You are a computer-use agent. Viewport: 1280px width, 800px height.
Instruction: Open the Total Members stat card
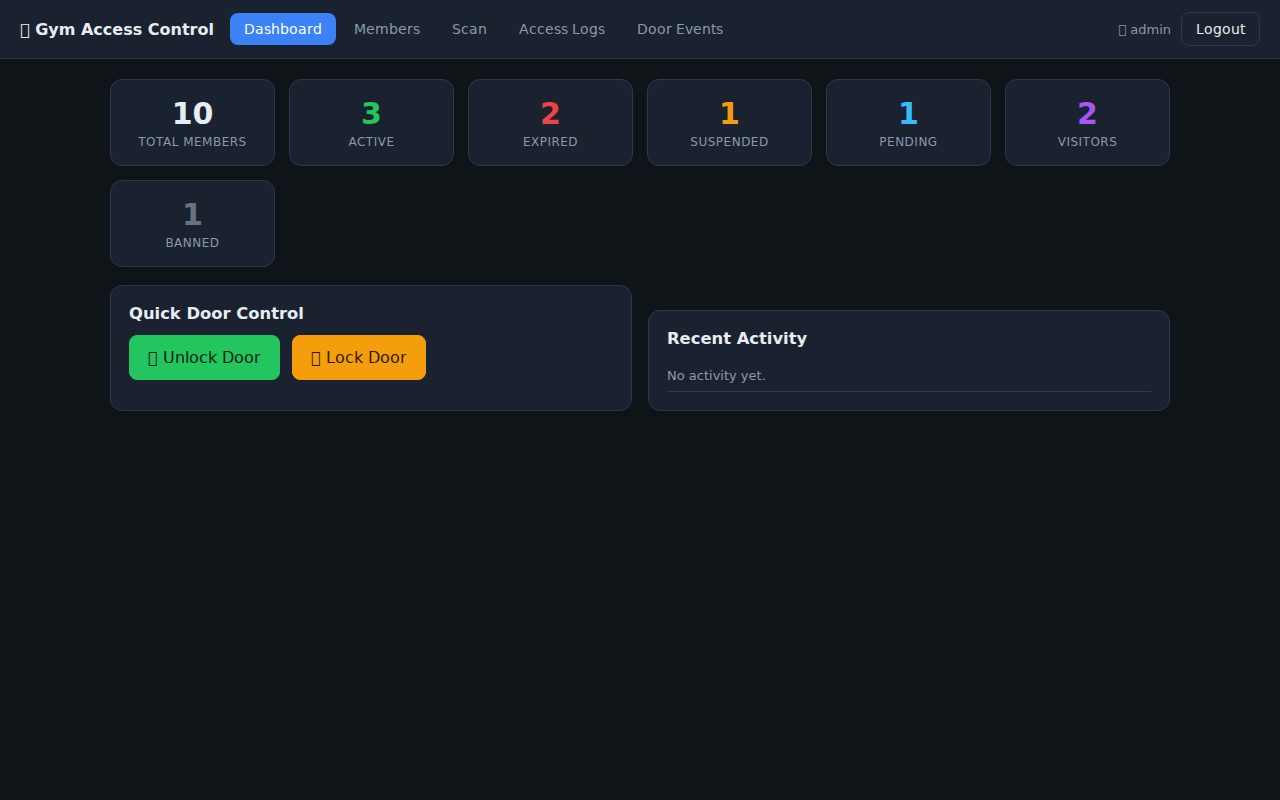[192, 122]
